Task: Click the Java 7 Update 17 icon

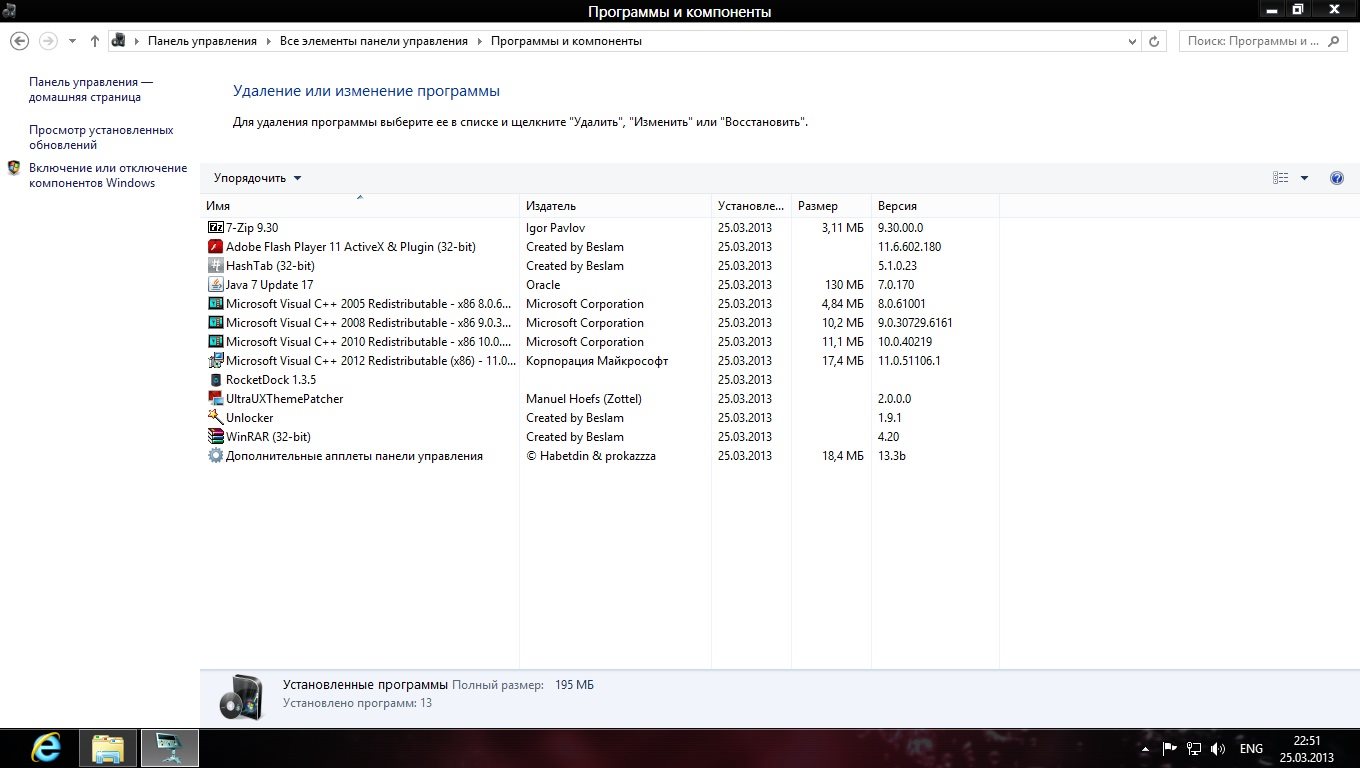Action: [215, 285]
